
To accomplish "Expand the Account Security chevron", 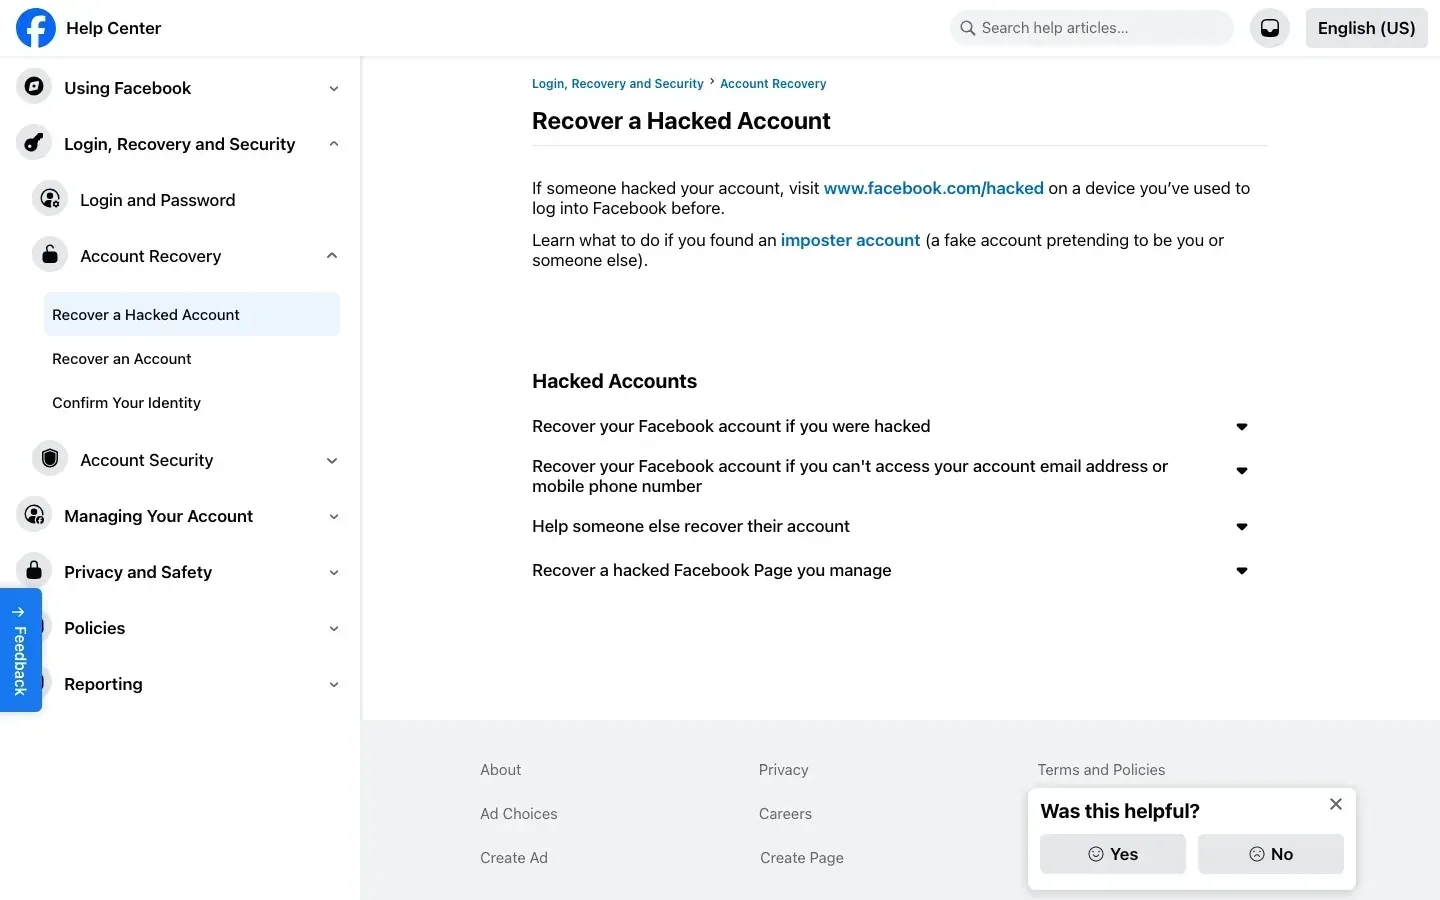I will tap(332, 460).
